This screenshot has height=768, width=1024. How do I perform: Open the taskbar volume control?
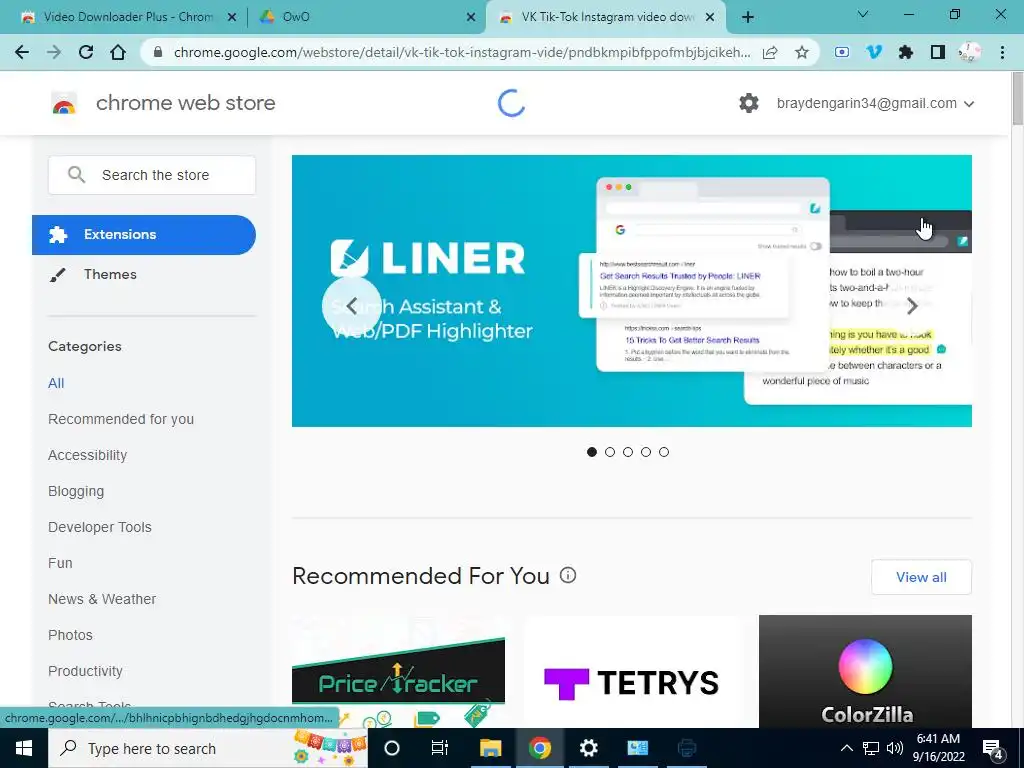895,748
